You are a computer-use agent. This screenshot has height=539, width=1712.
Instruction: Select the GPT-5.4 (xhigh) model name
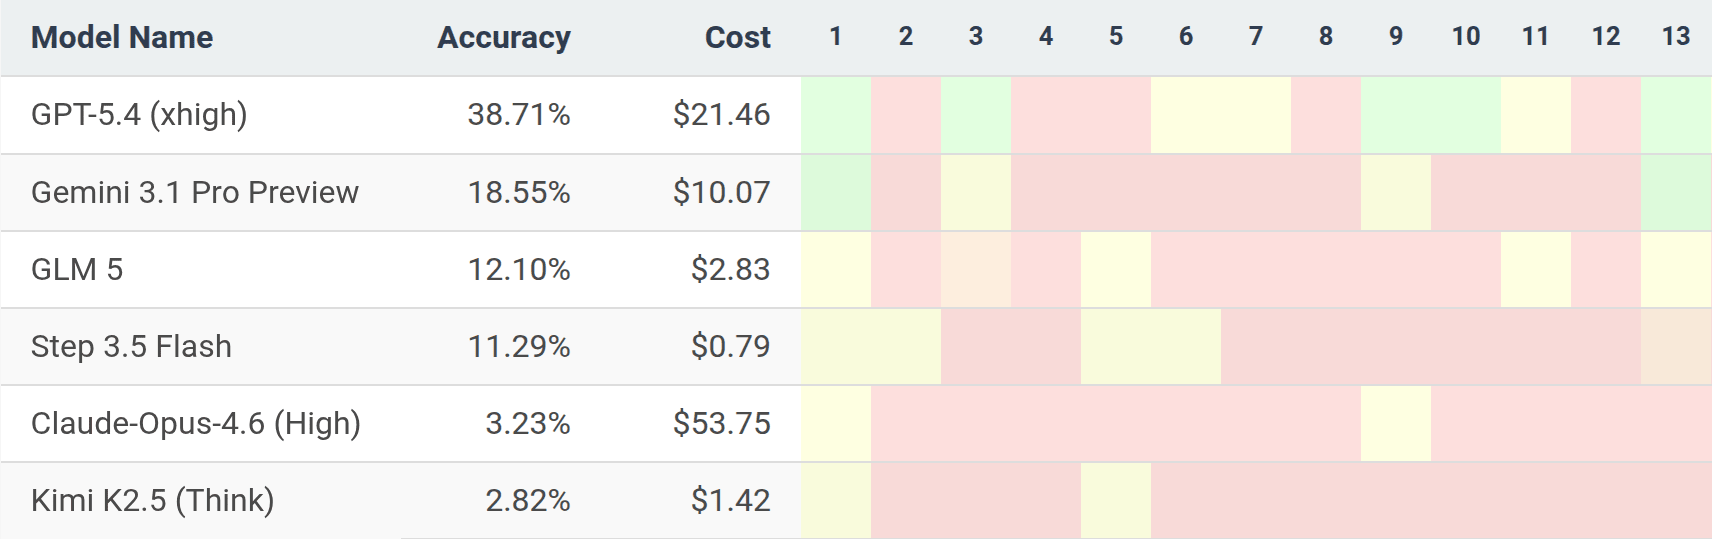[x=139, y=114]
